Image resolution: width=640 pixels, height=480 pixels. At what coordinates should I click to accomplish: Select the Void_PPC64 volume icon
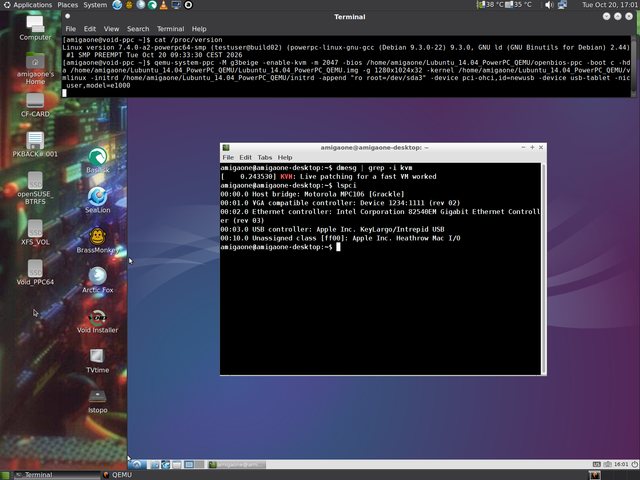[x=35, y=272]
